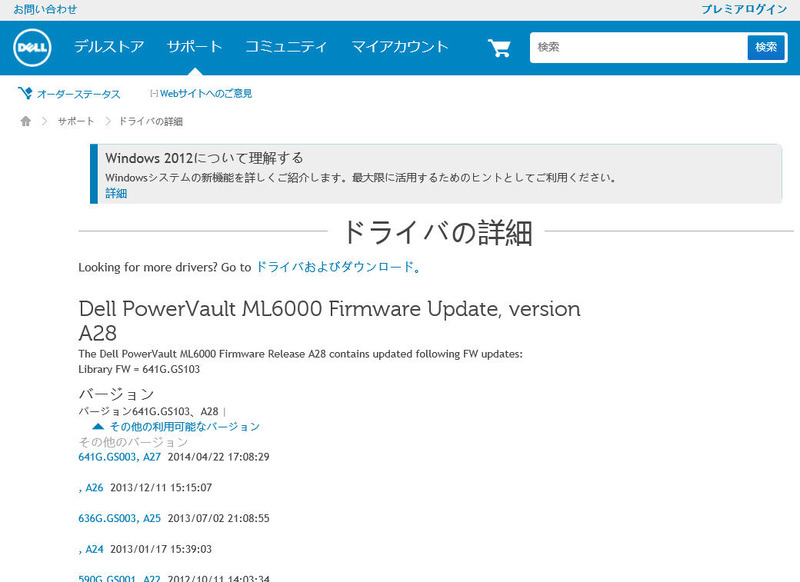The width and height of the screenshot is (800, 582).
Task: Click the home breadcrumb icon
Action: click(26, 121)
